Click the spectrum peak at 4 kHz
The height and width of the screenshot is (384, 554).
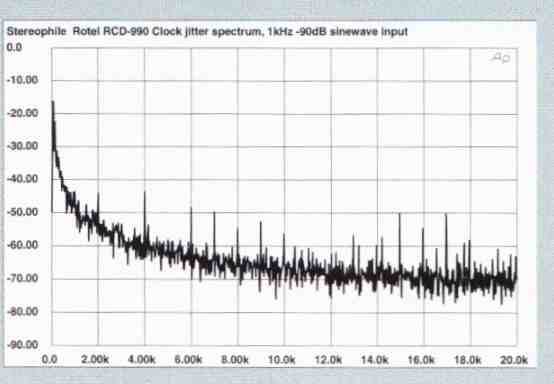tap(145, 193)
